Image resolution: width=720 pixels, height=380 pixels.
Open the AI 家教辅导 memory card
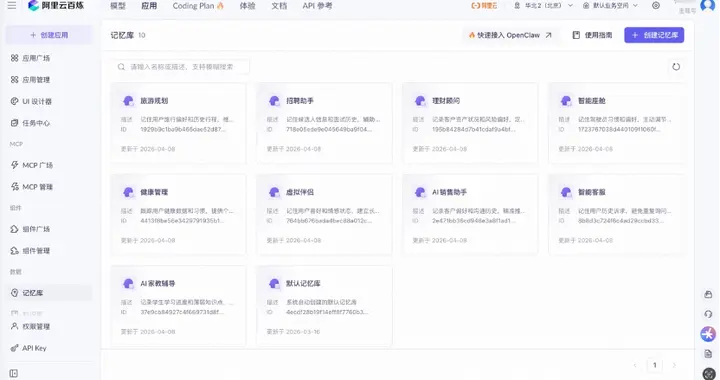178,306
